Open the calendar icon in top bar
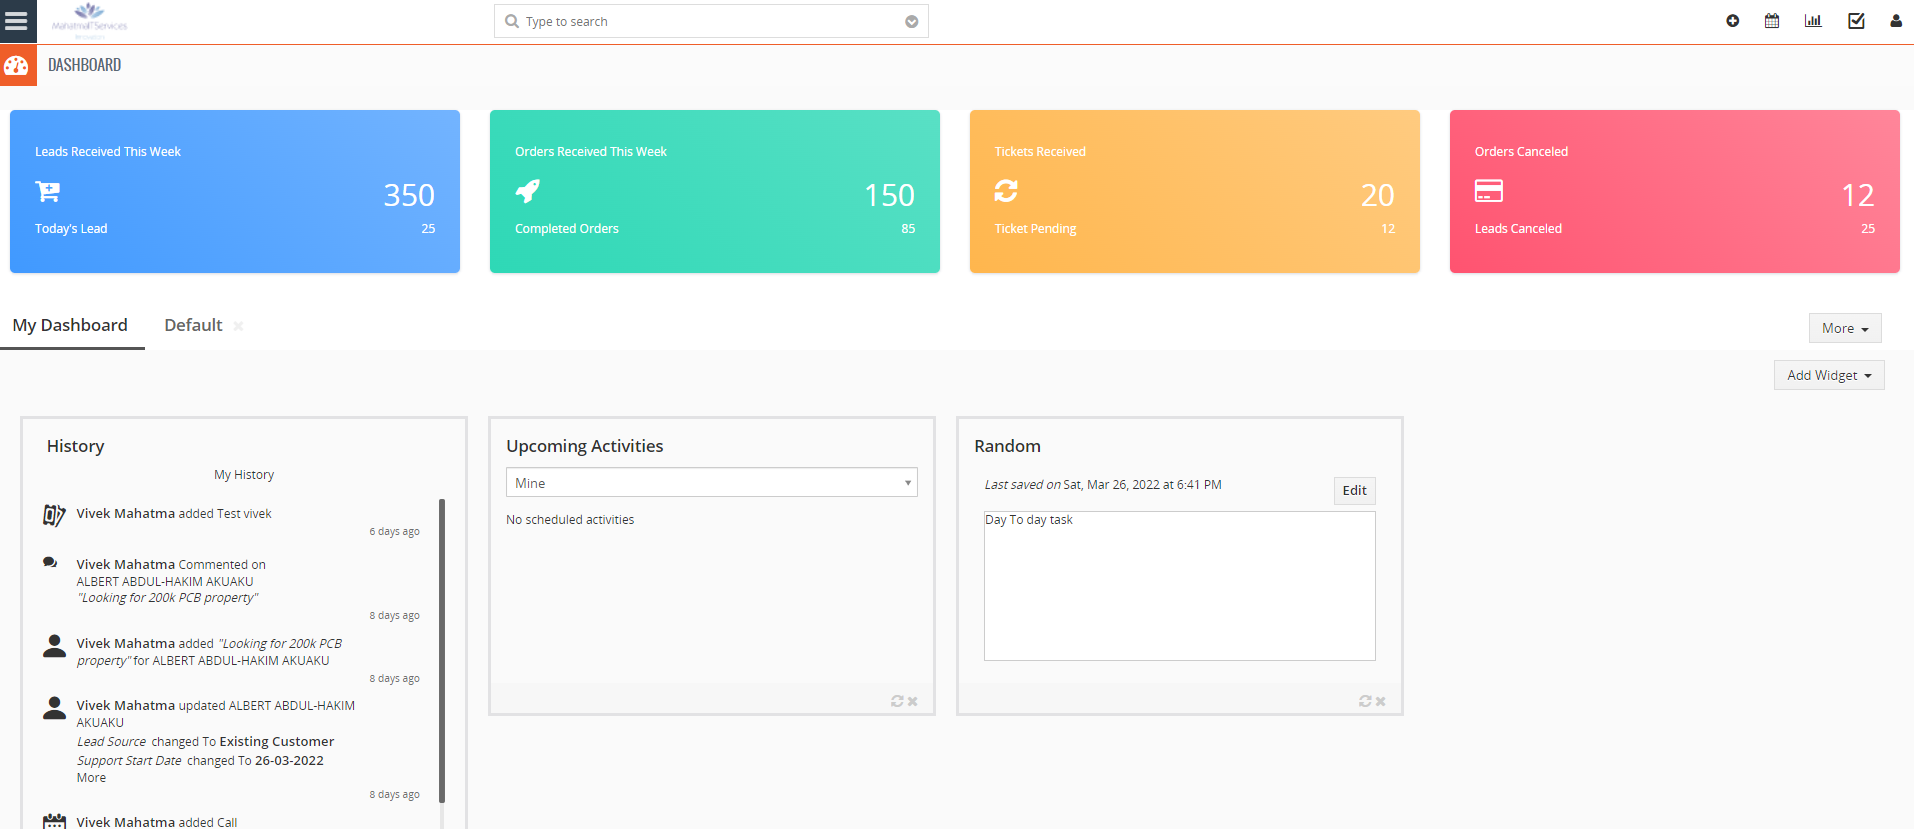1914x829 pixels. pyautogui.click(x=1772, y=21)
